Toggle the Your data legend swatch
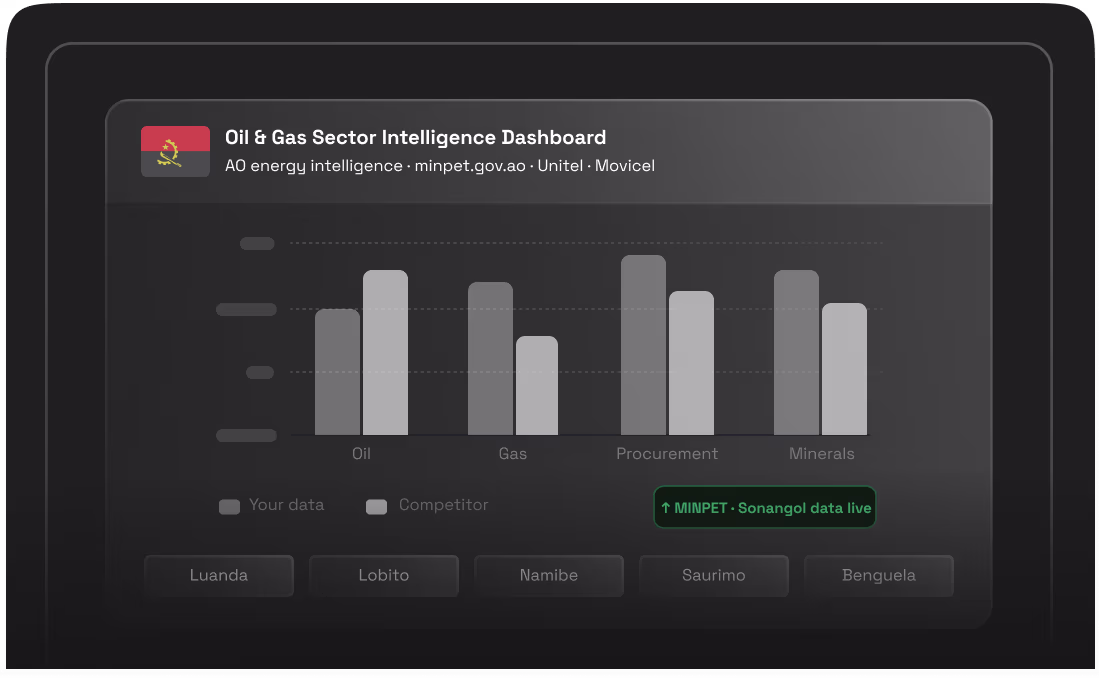1101x678 pixels. pyautogui.click(x=230, y=507)
